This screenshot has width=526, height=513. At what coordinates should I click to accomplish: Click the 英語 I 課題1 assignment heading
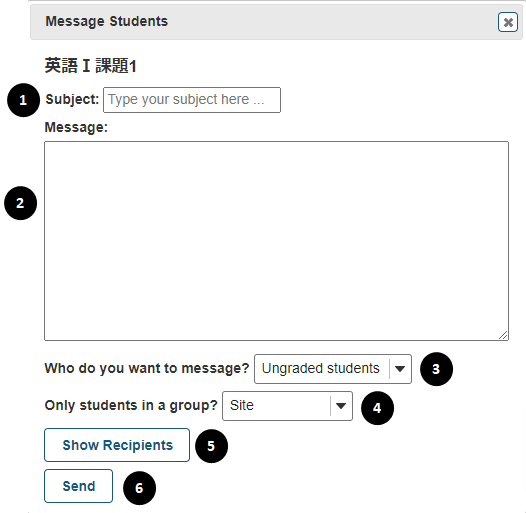pyautogui.click(x=91, y=65)
